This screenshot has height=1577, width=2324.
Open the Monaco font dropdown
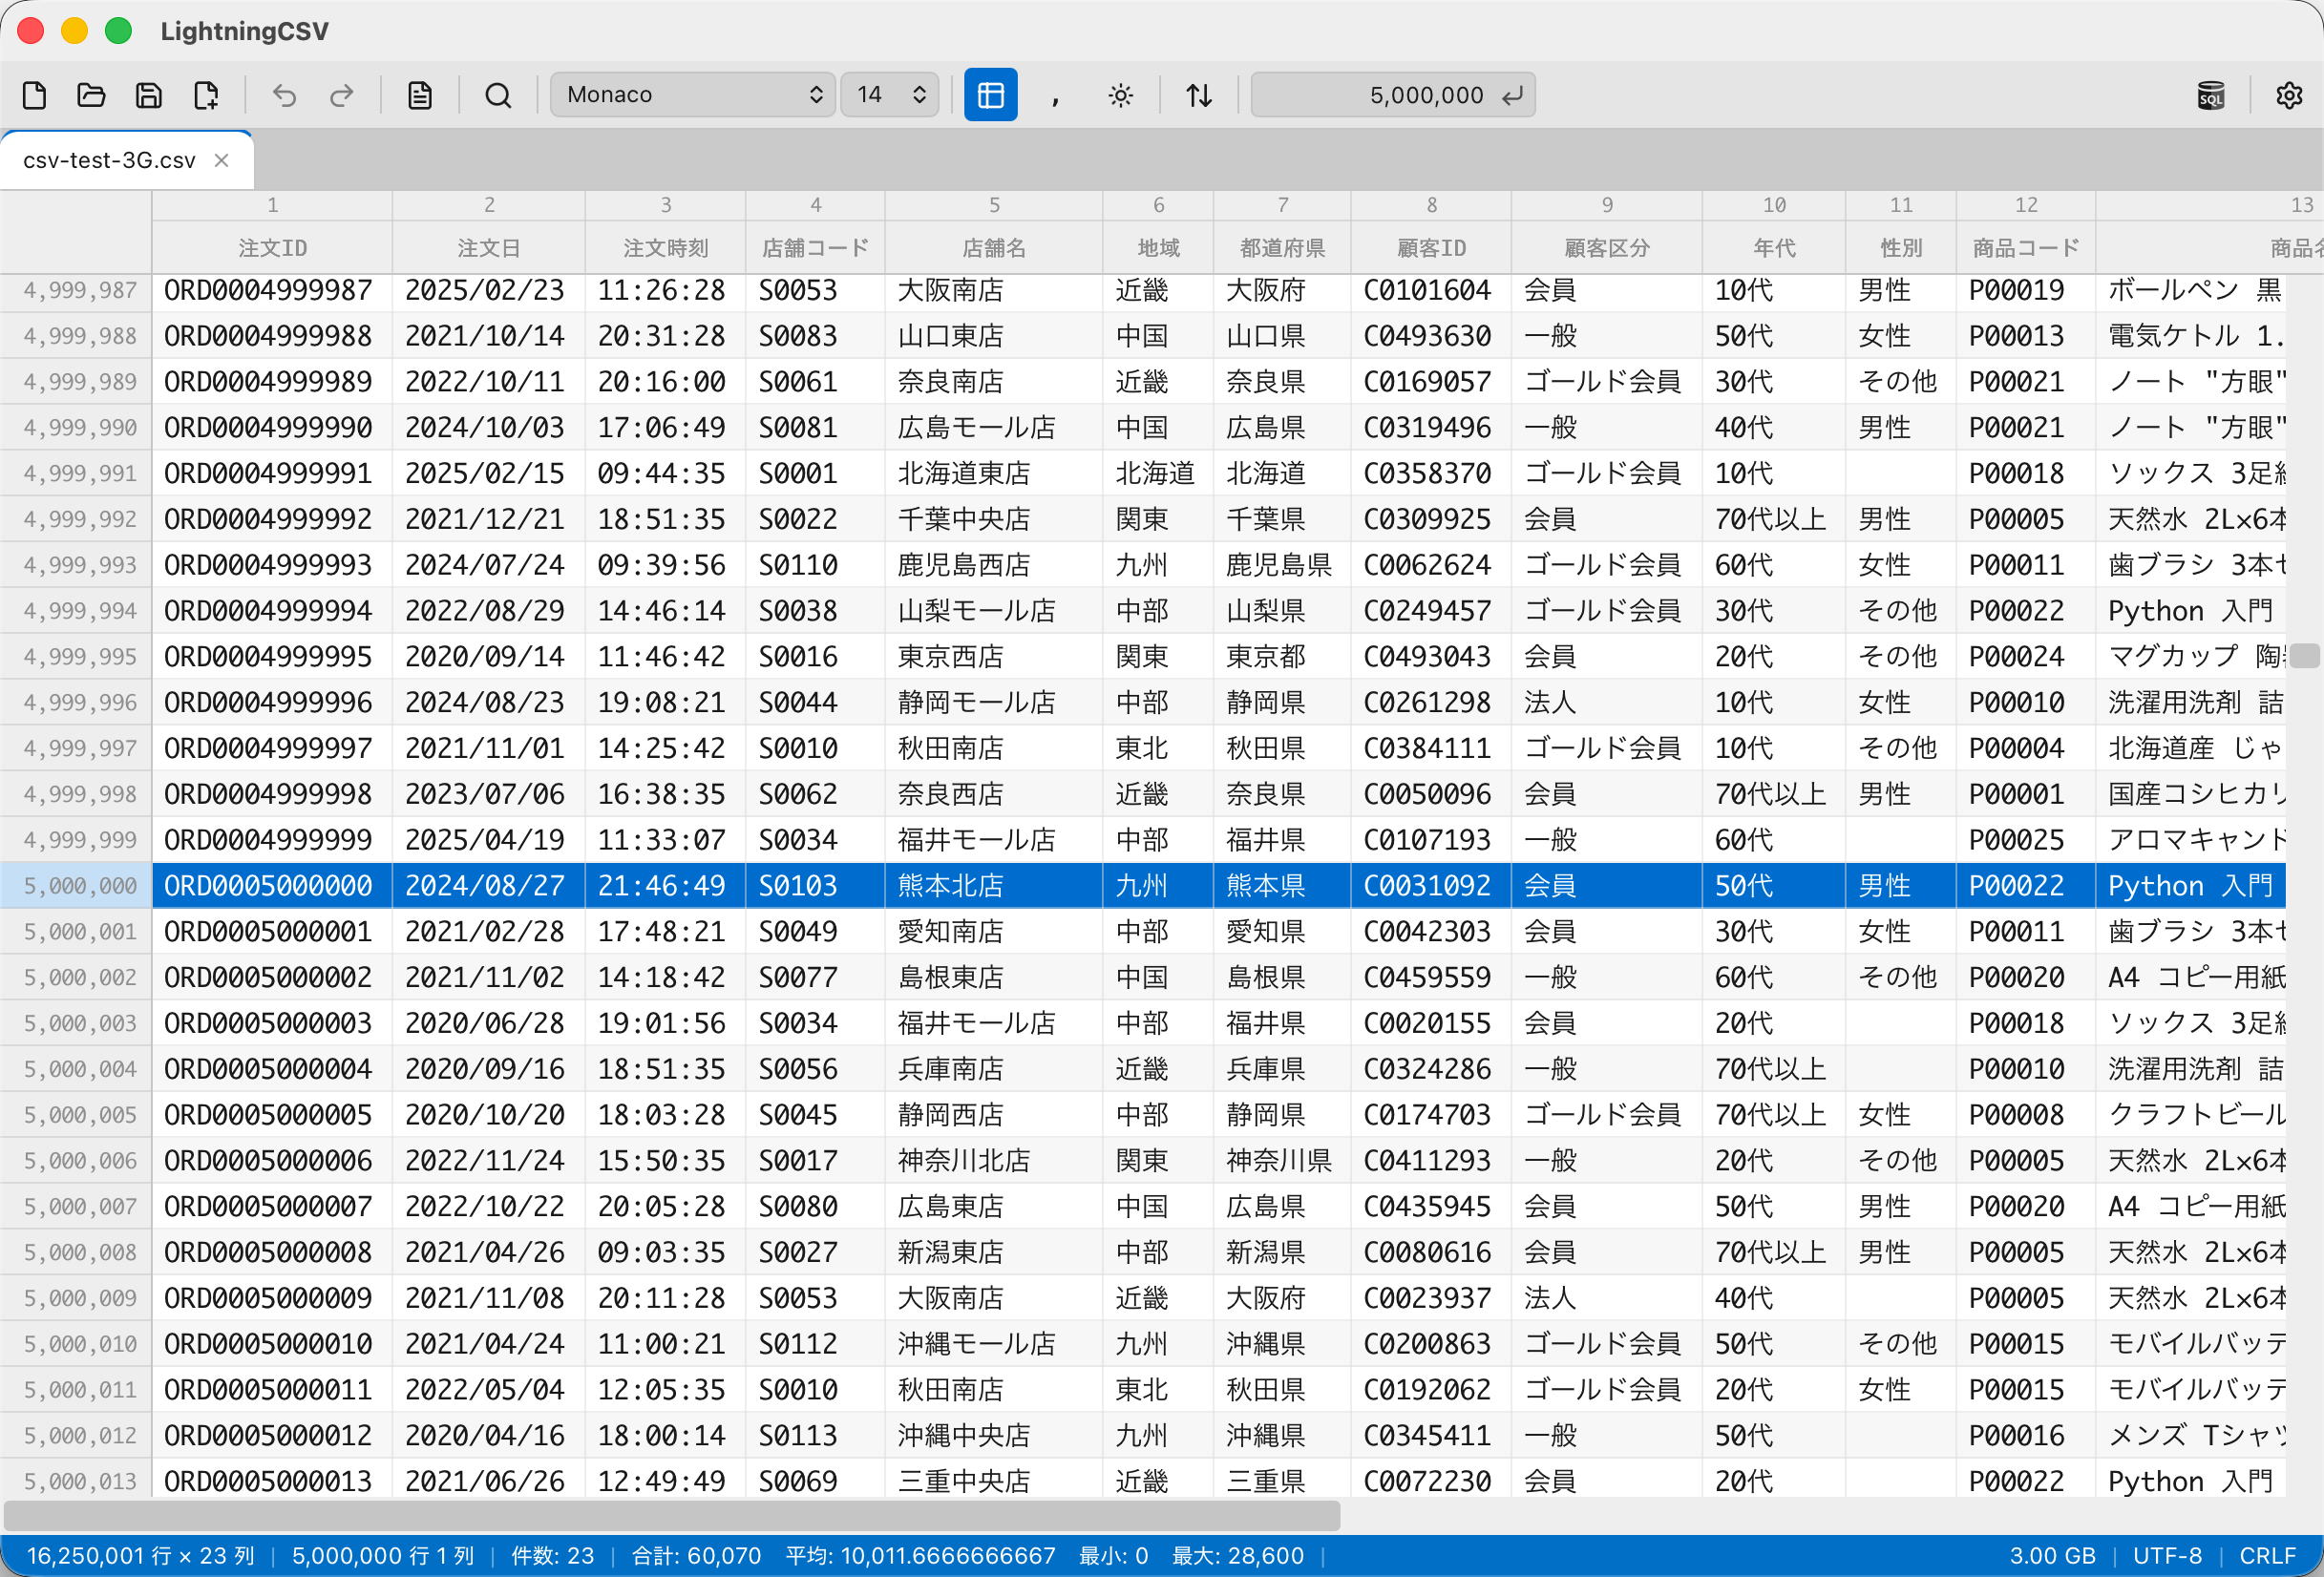click(x=692, y=95)
